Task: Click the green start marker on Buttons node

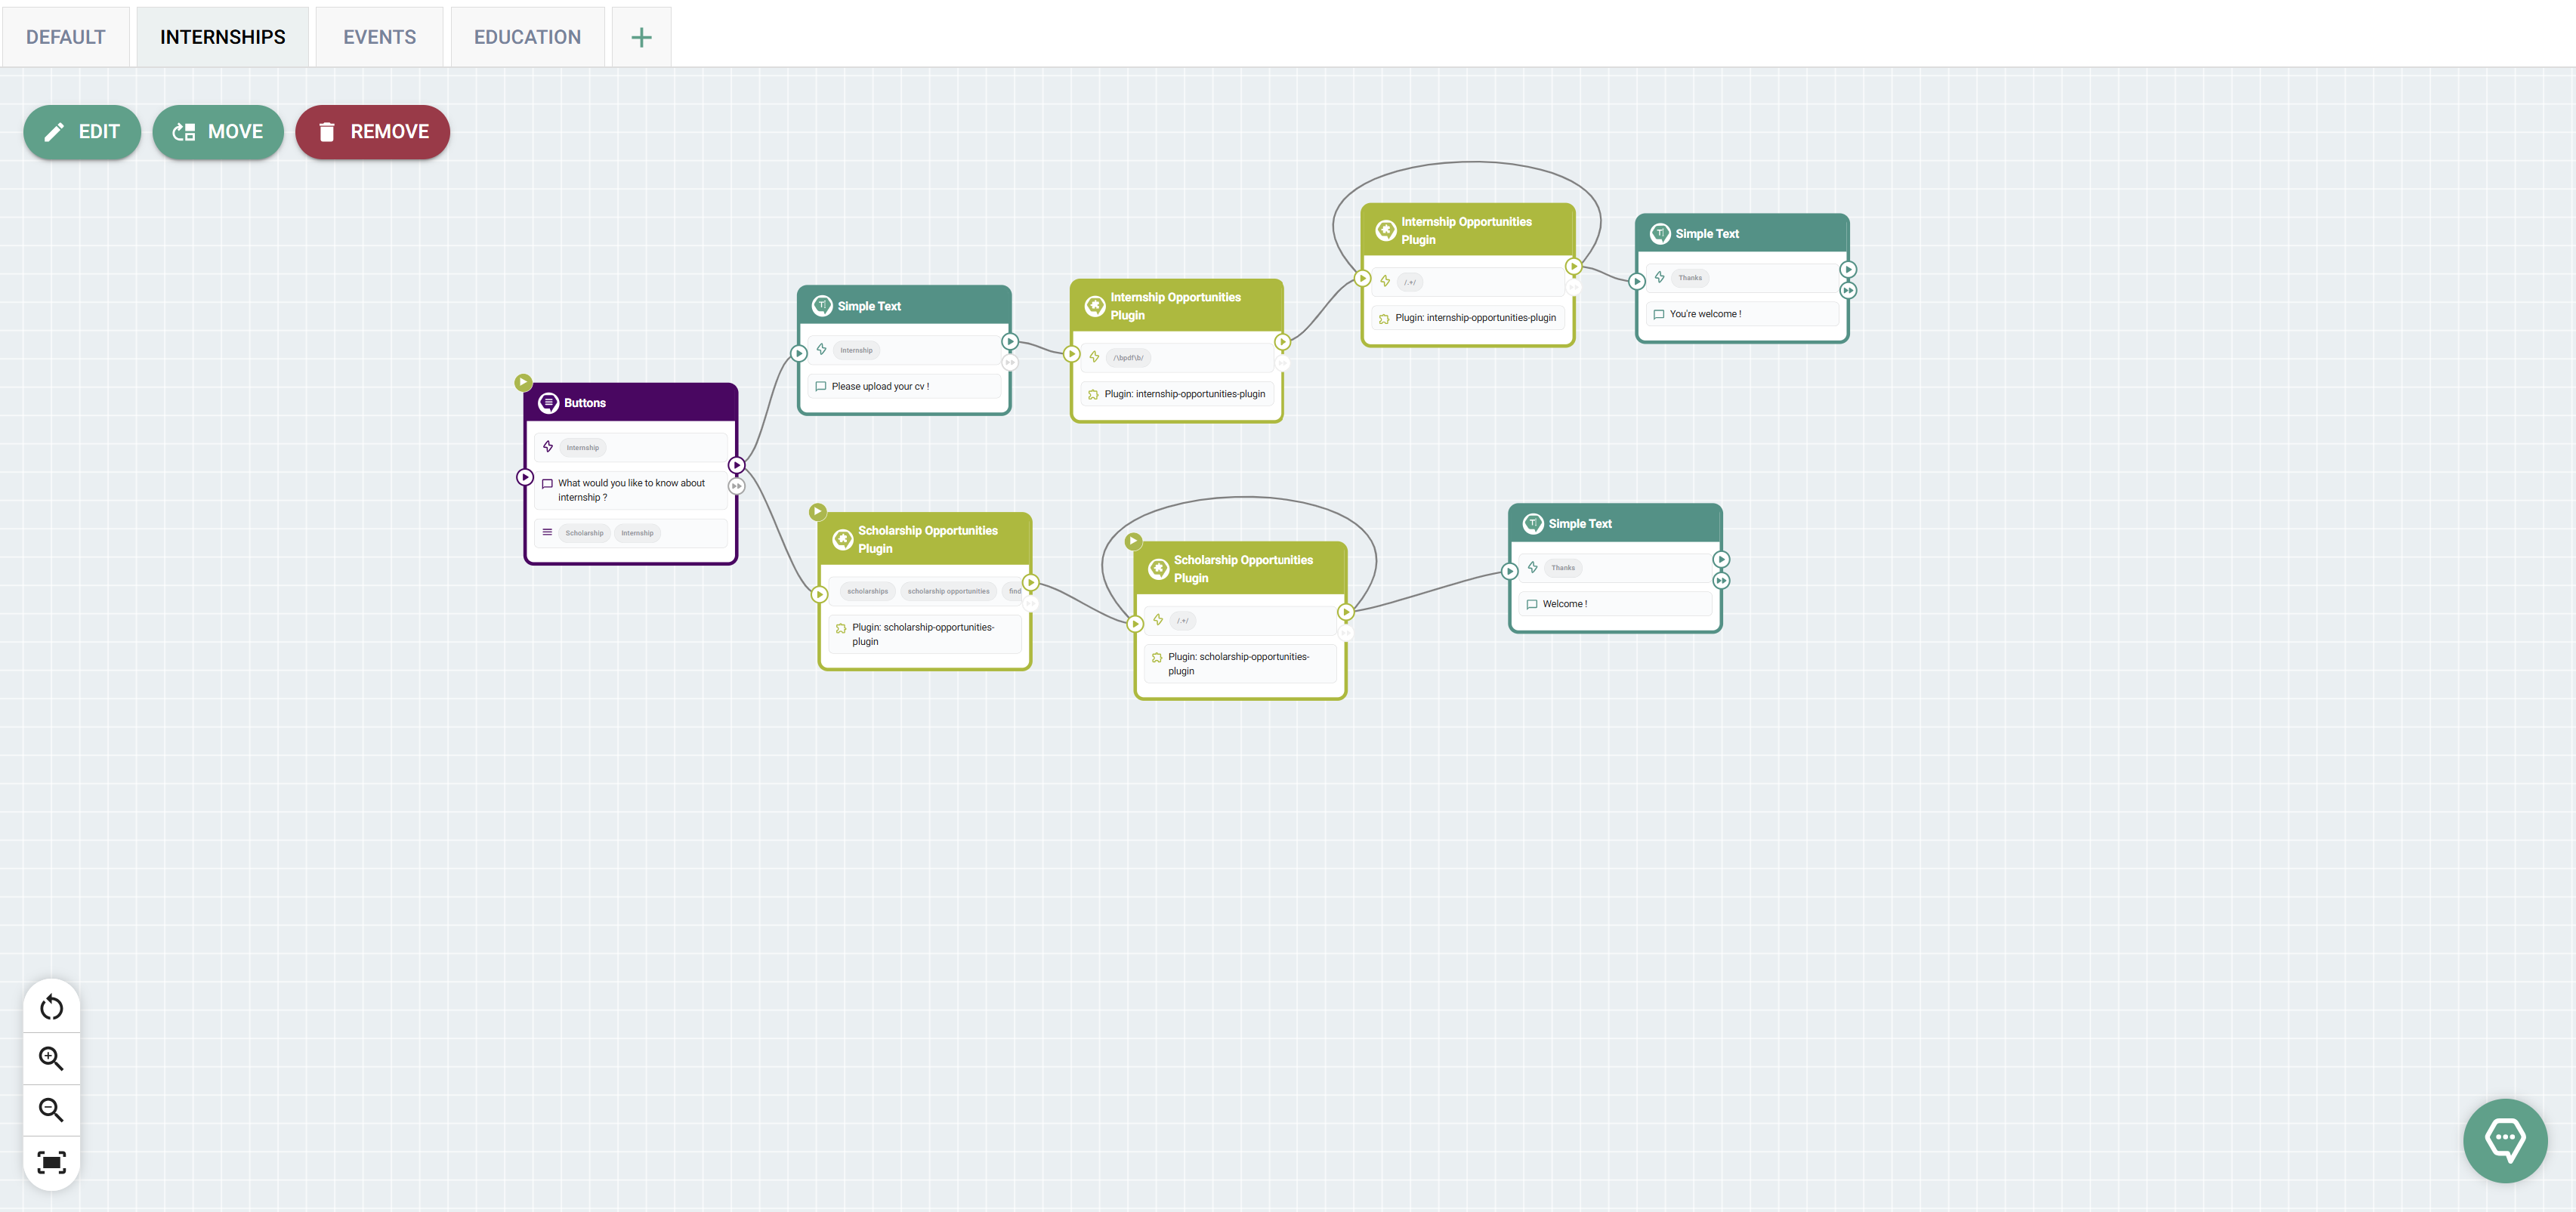Action: click(x=522, y=382)
